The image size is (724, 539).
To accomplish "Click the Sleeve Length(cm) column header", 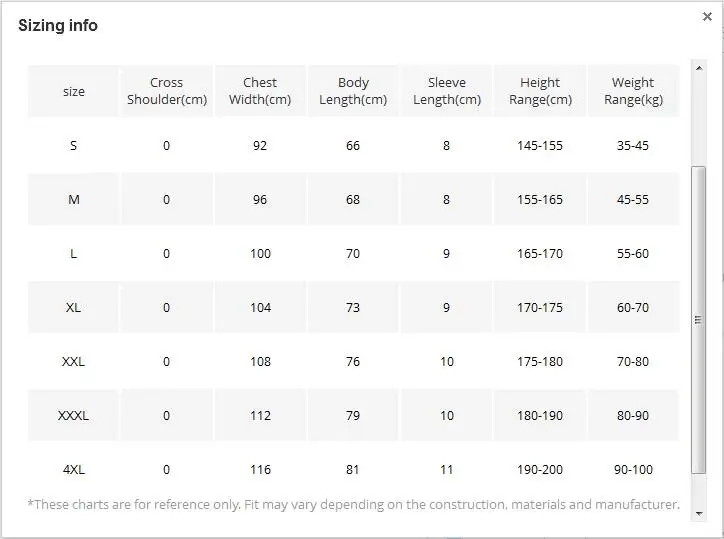I will point(447,91).
